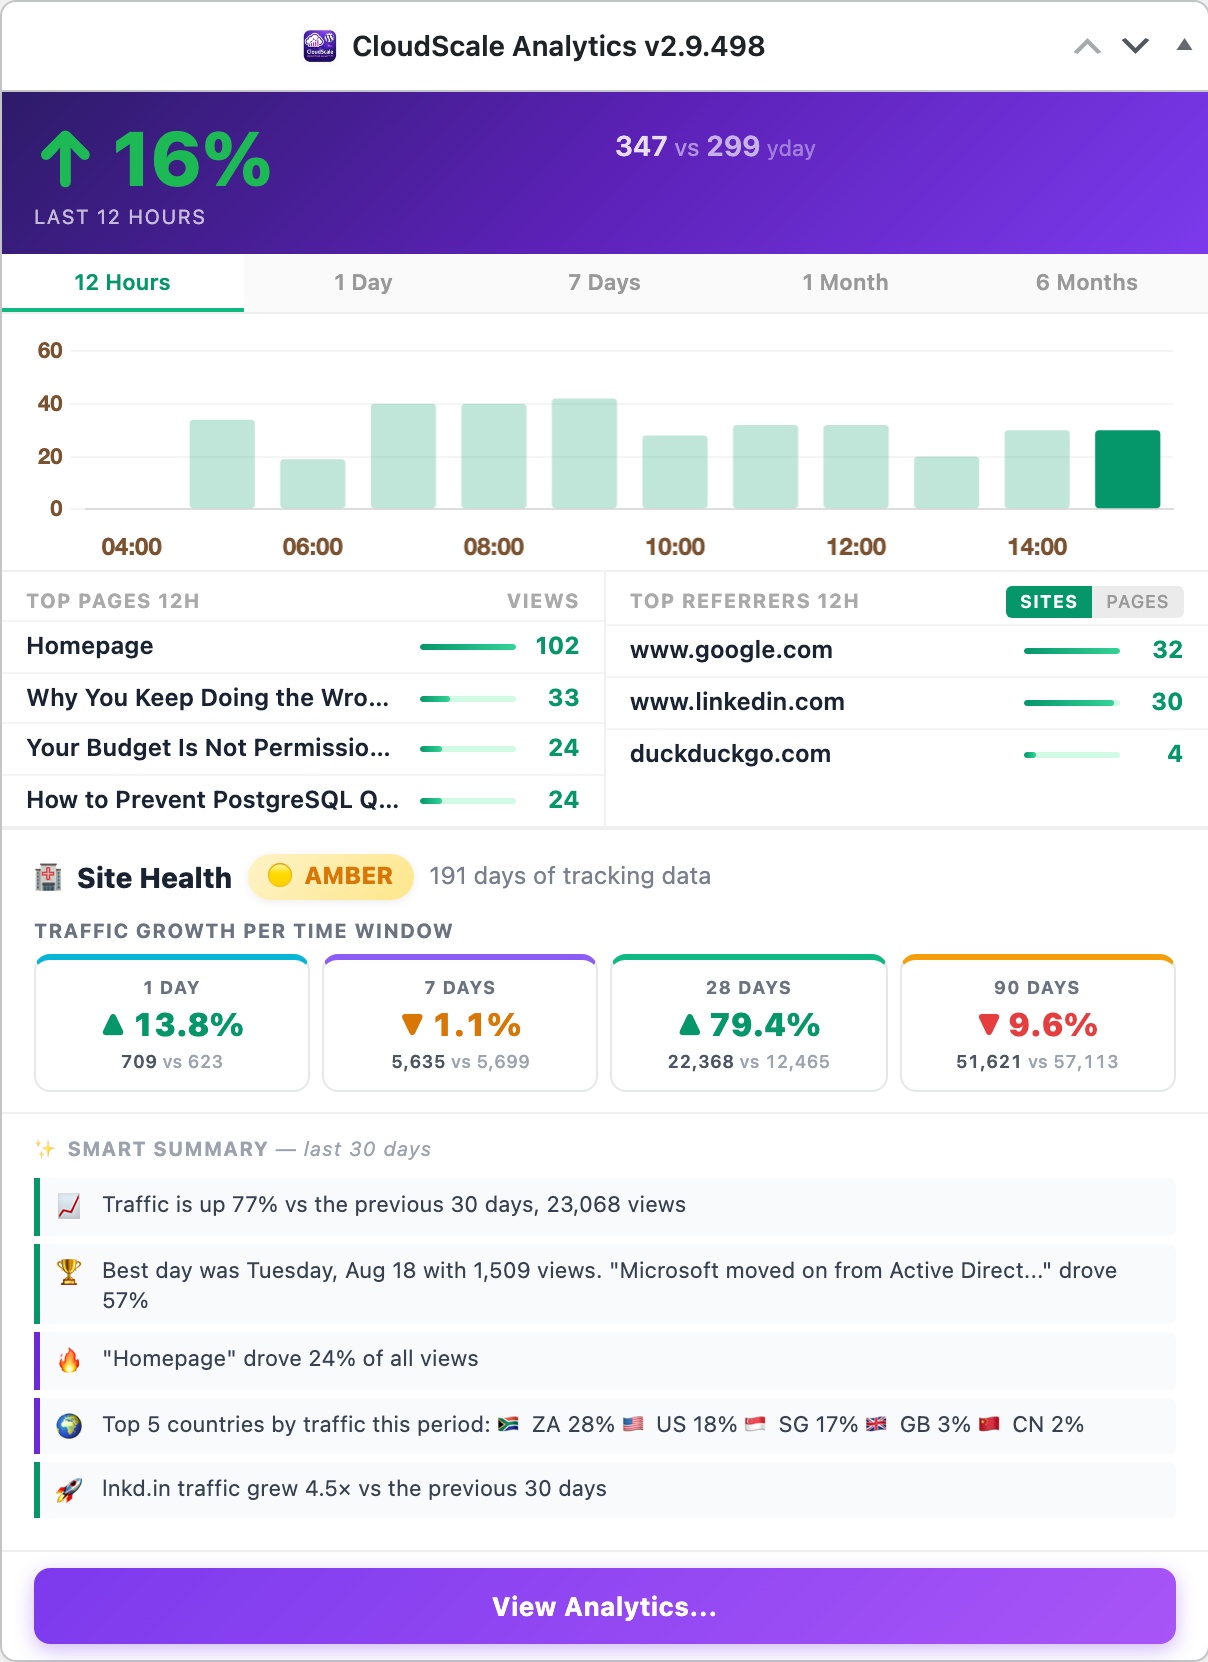This screenshot has width=1208, height=1662.
Task: Click the 'lnkd.in traffic grew 4.5×' summary line
Action: tap(604, 1490)
